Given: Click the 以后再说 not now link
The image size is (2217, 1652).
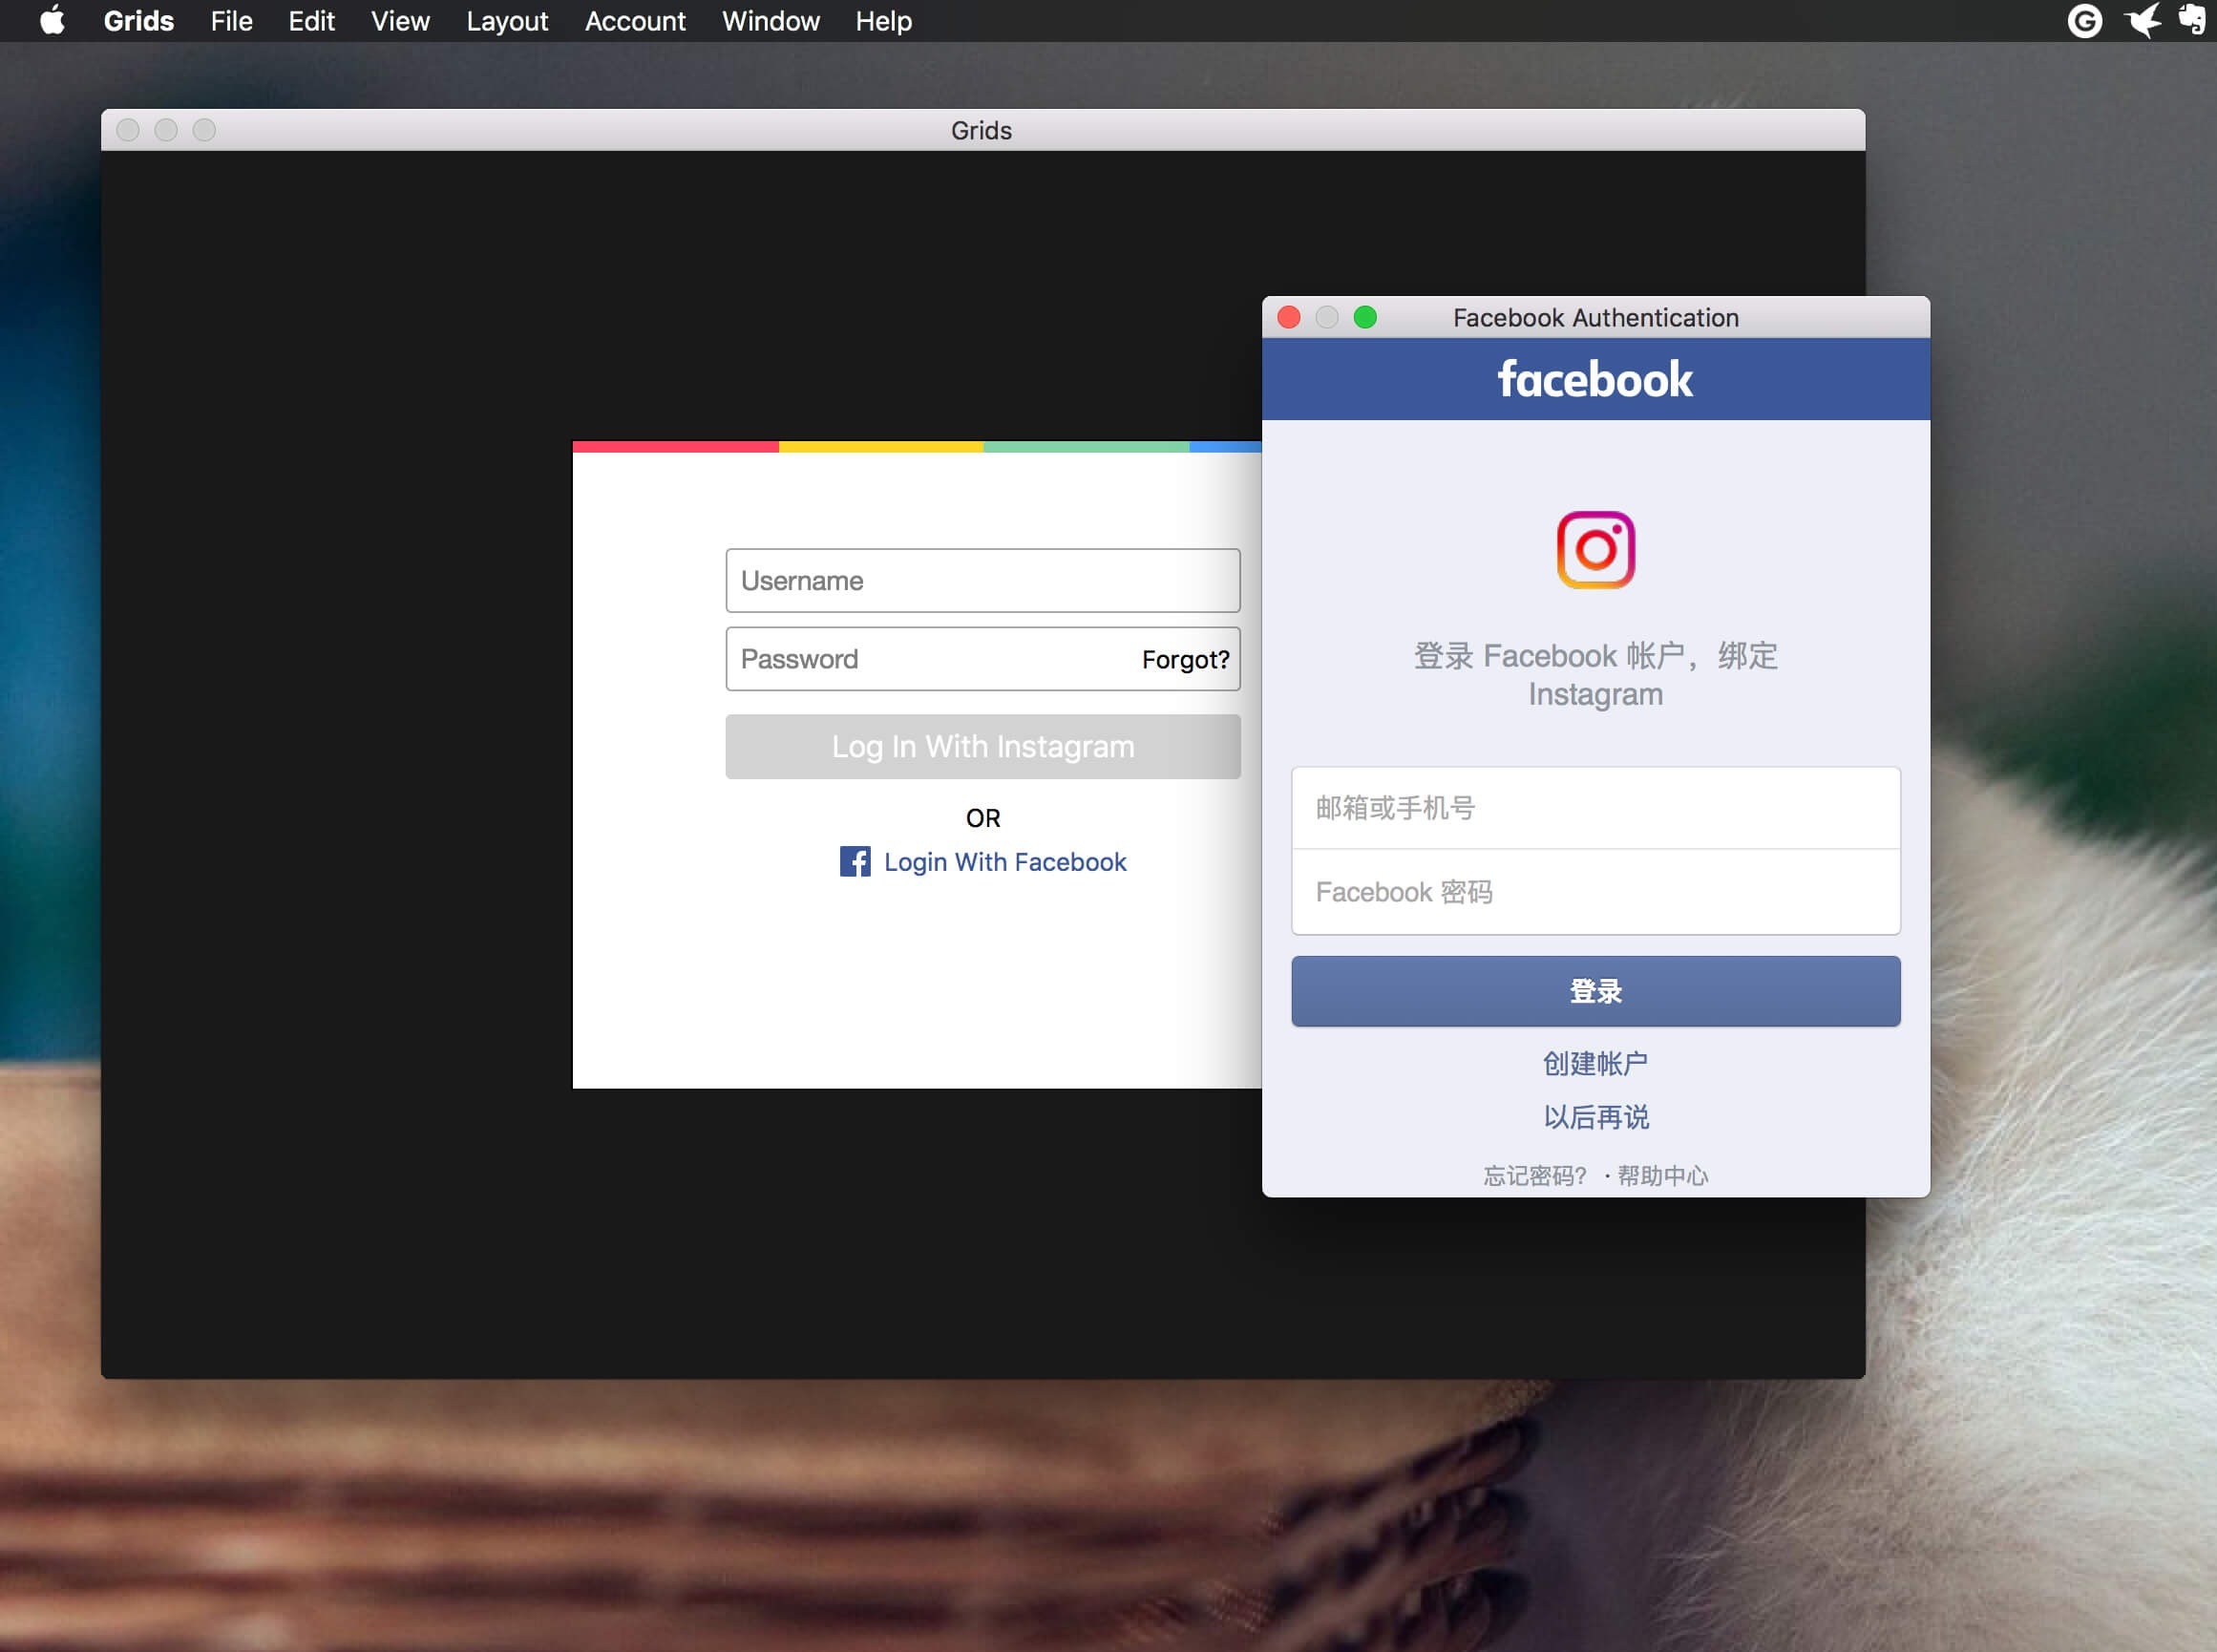Looking at the screenshot, I should click(1595, 1117).
